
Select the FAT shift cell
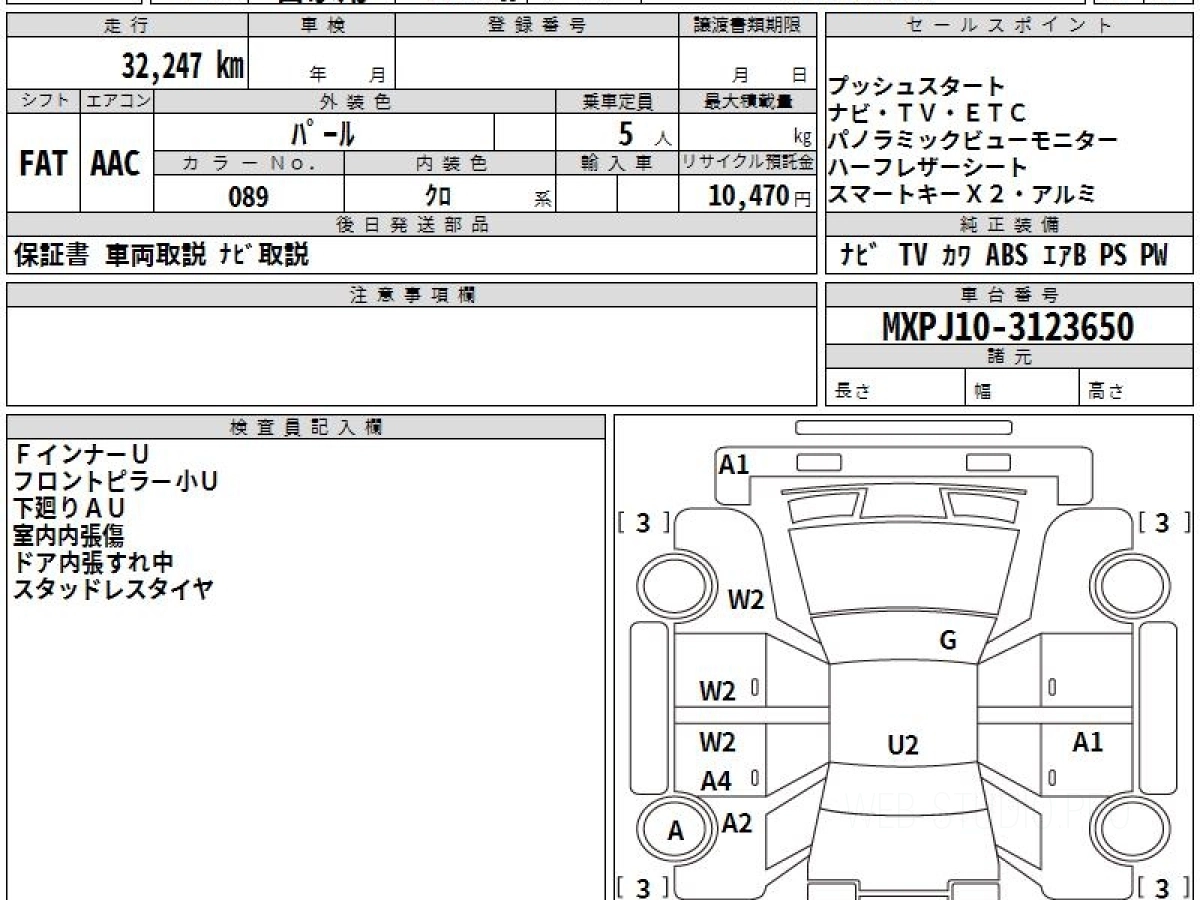43,164
